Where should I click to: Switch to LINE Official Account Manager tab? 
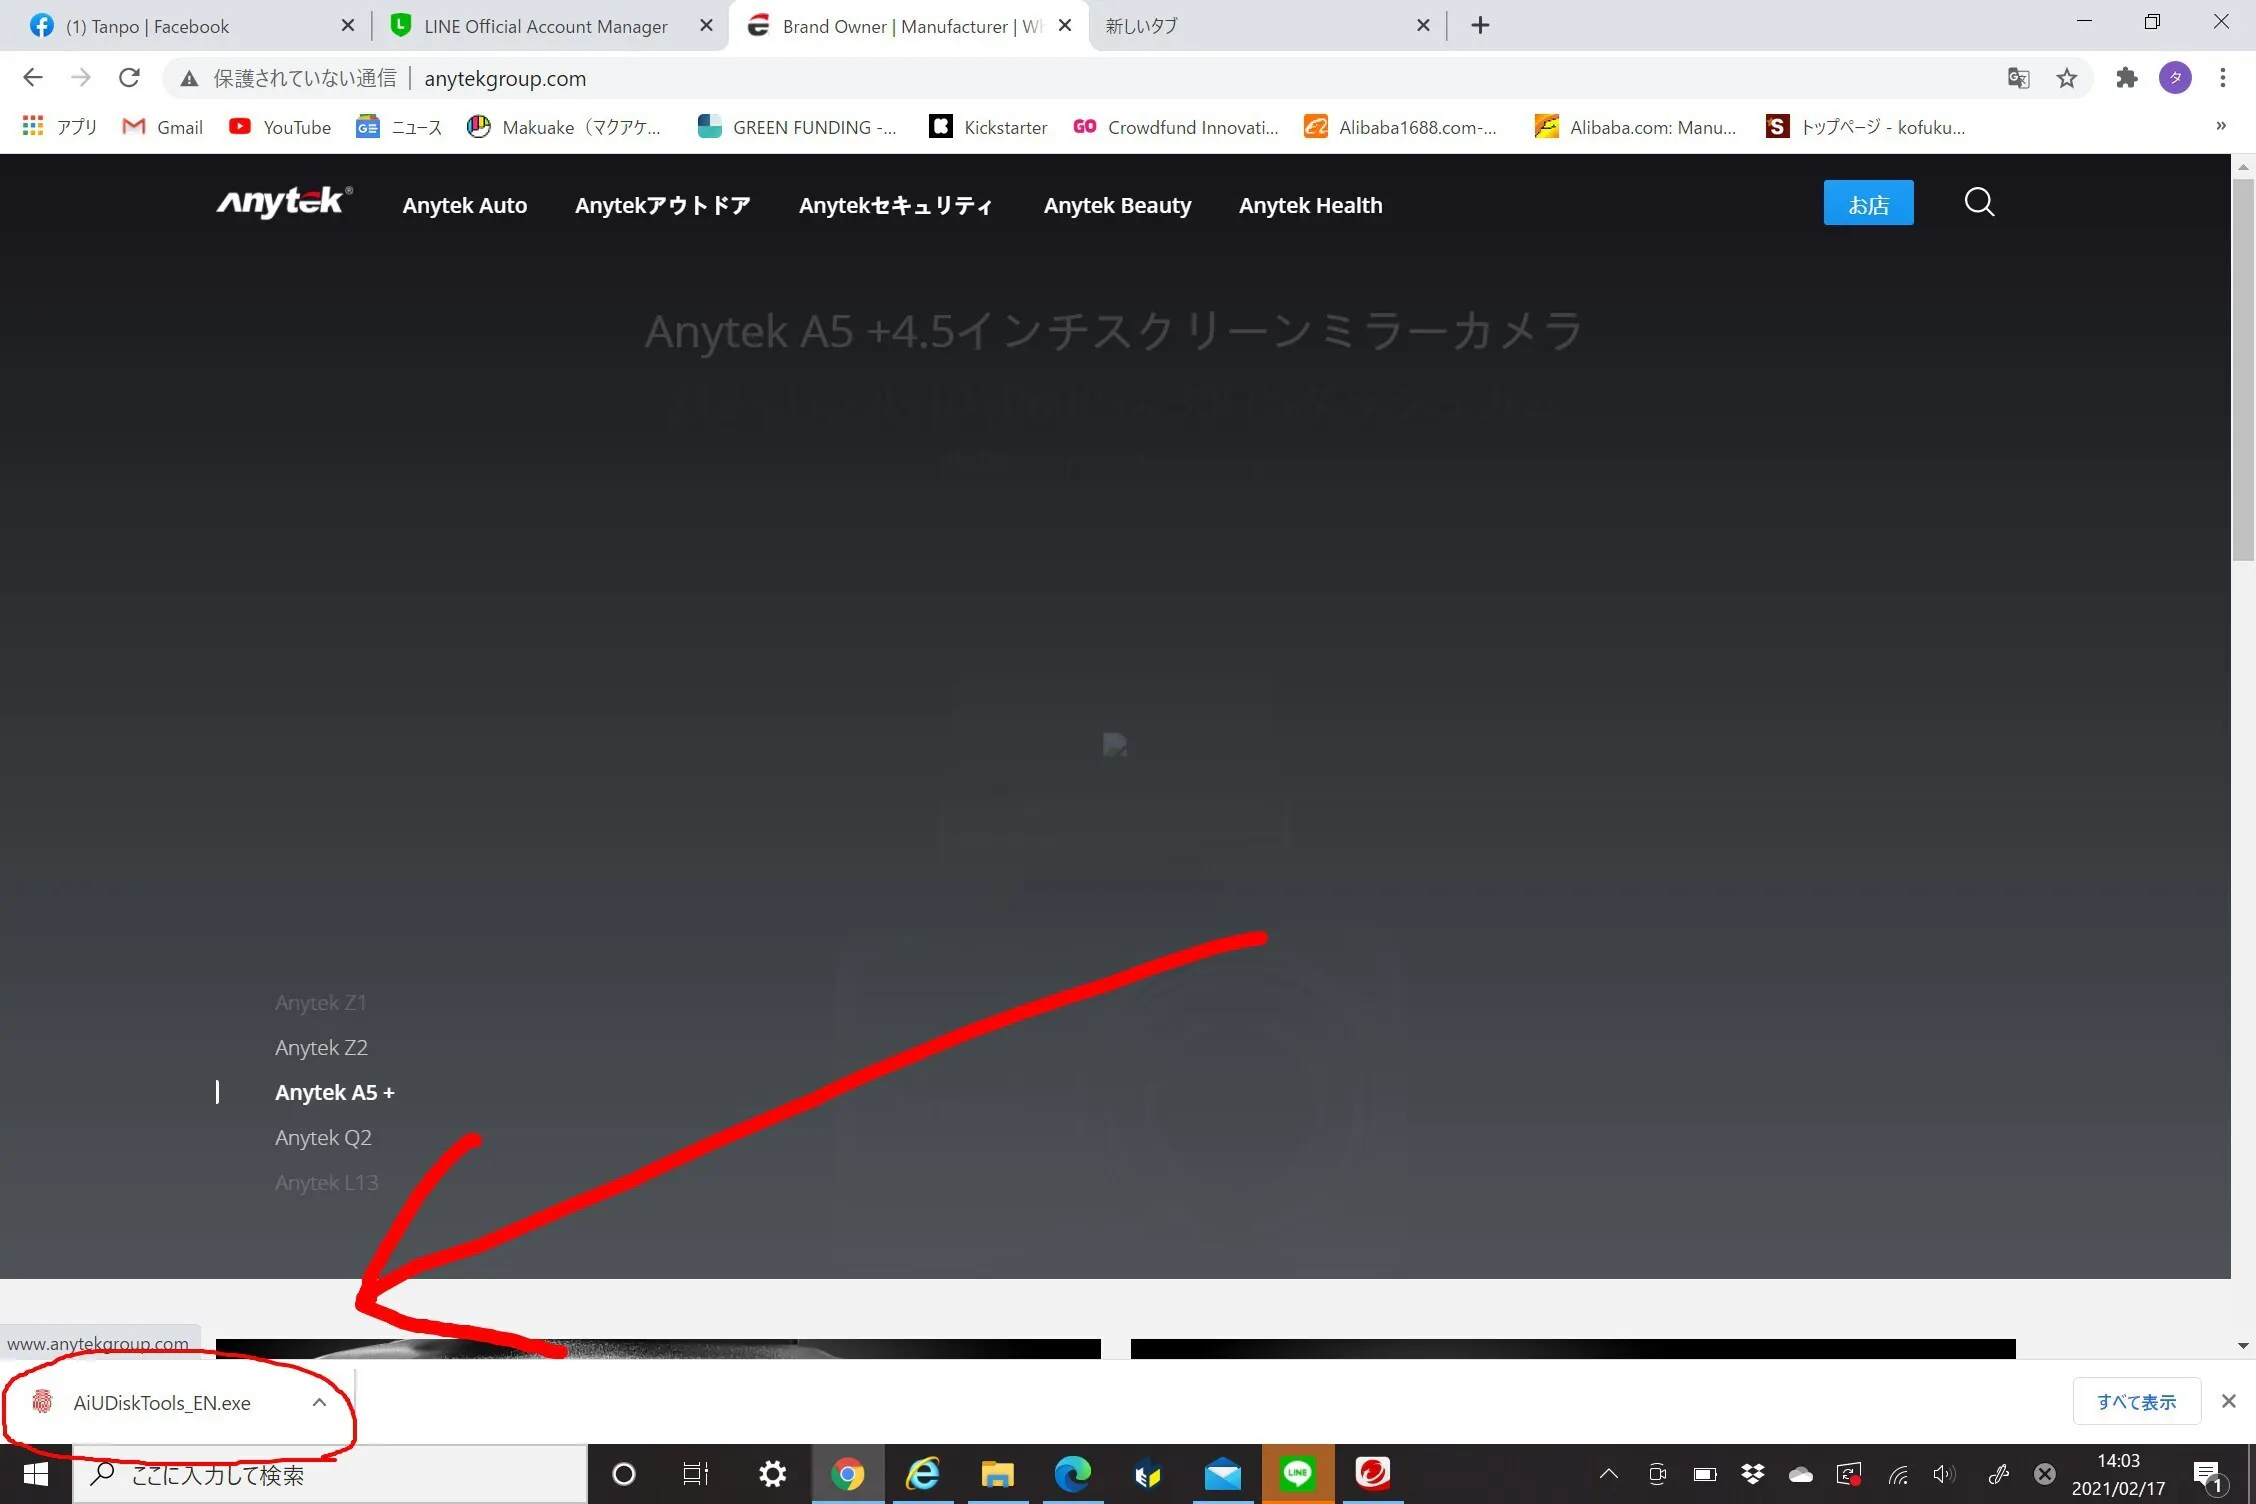click(x=545, y=26)
